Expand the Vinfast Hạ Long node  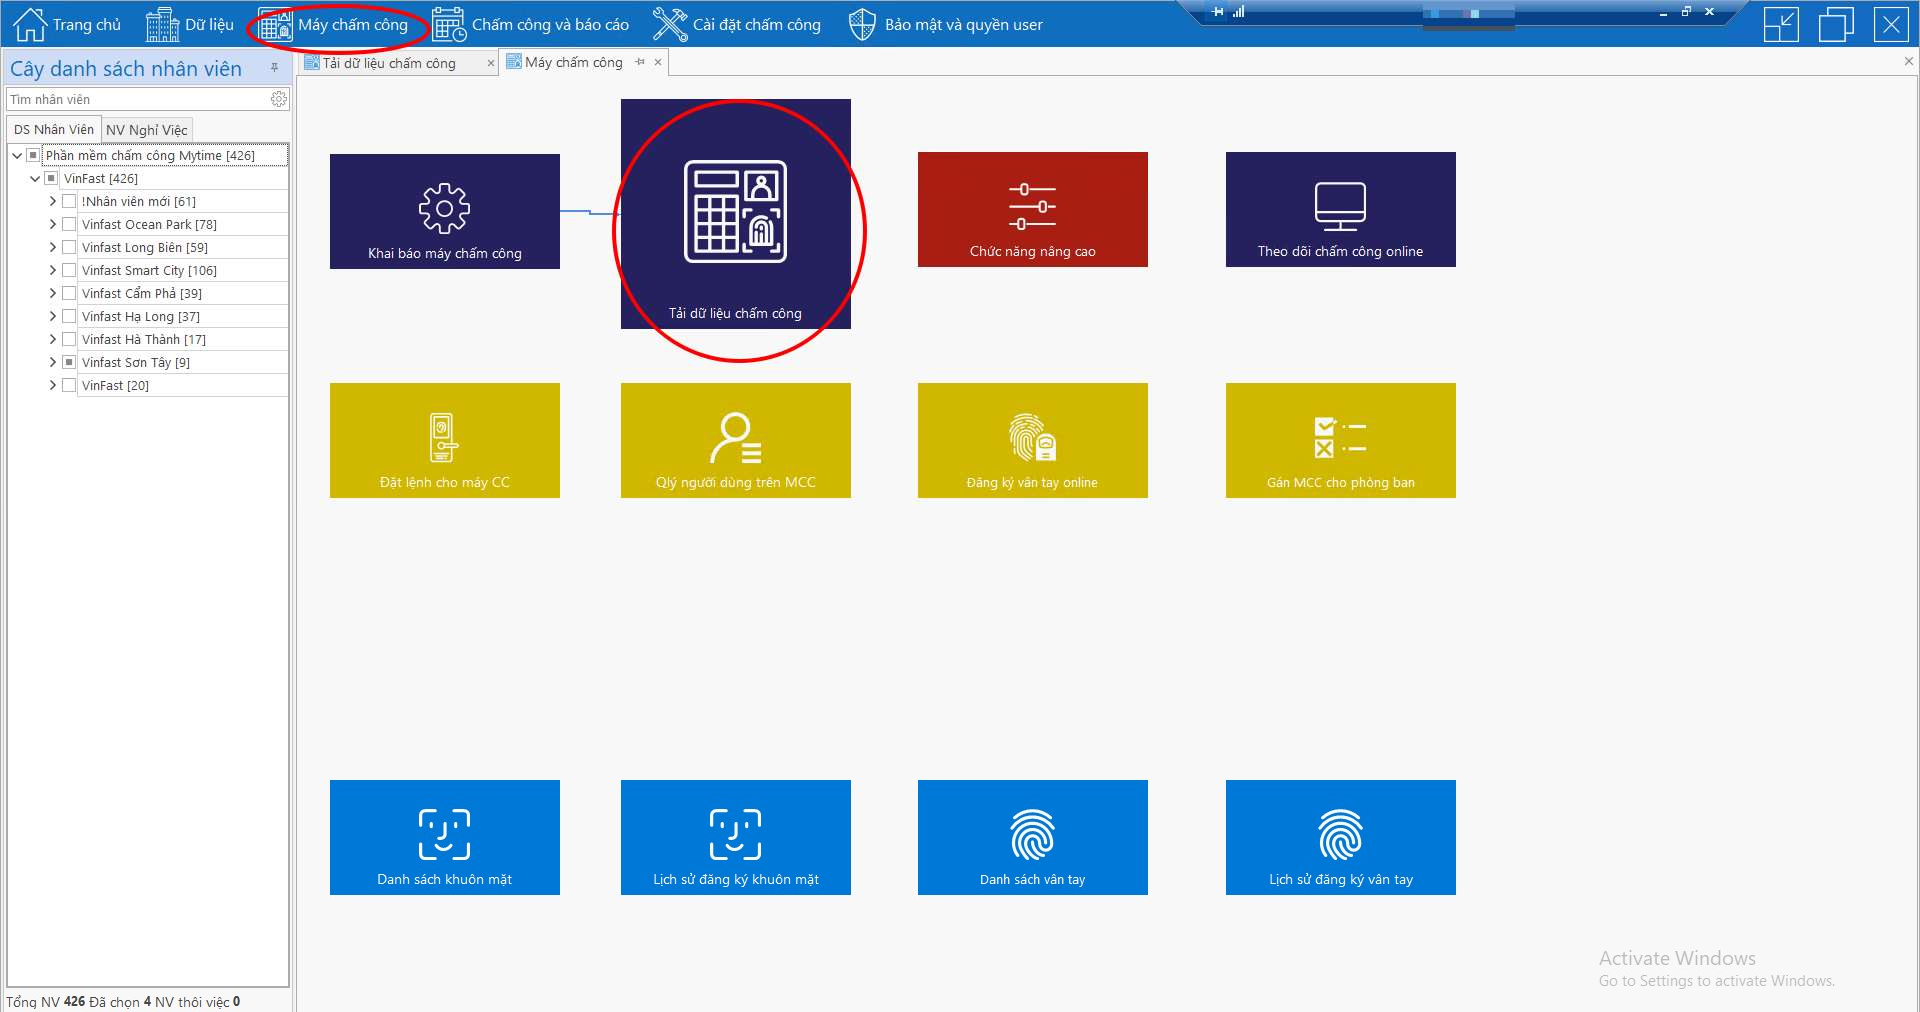click(53, 316)
